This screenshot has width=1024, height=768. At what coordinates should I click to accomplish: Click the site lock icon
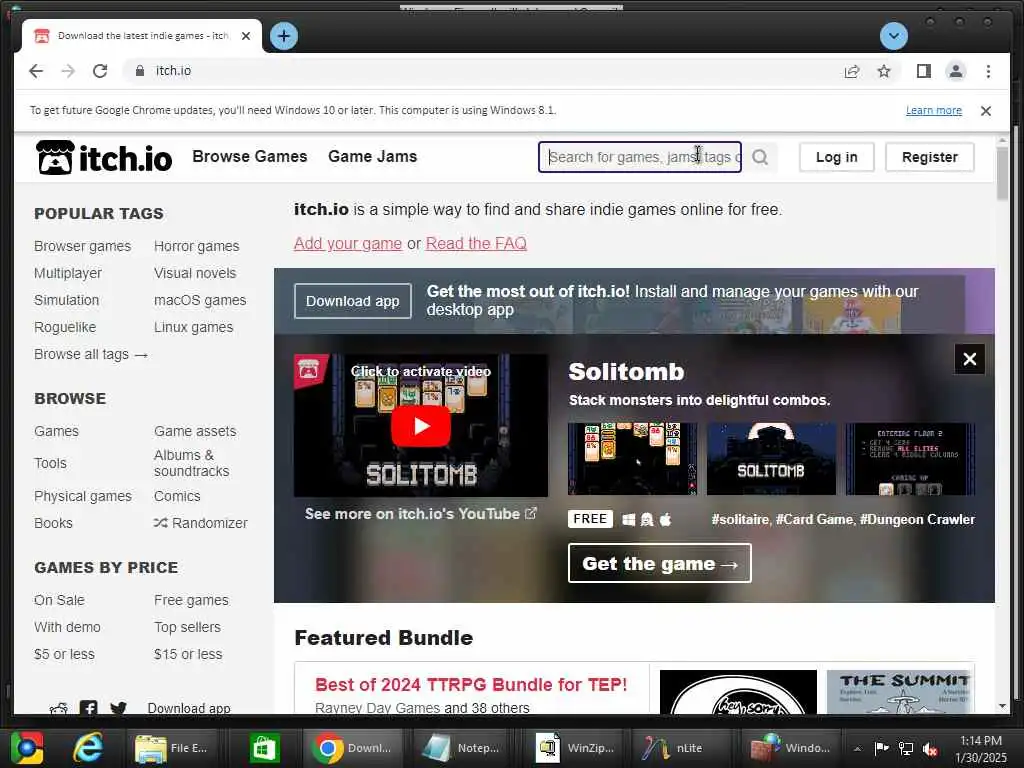[x=139, y=71]
